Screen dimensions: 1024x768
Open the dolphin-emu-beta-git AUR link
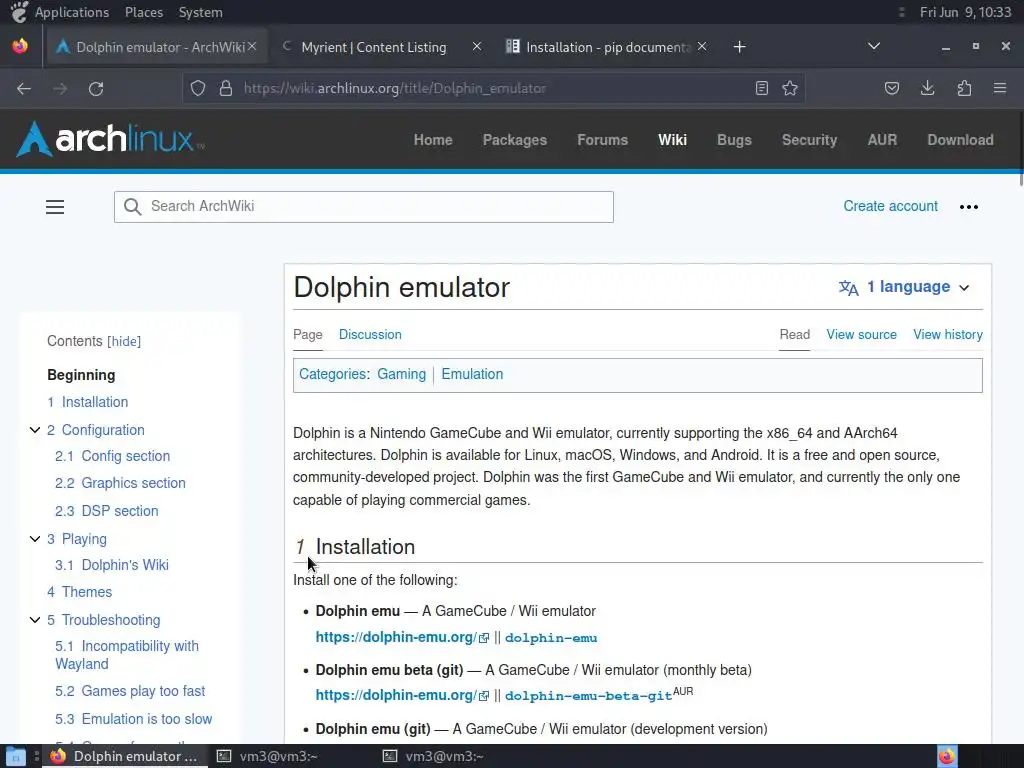588,696
